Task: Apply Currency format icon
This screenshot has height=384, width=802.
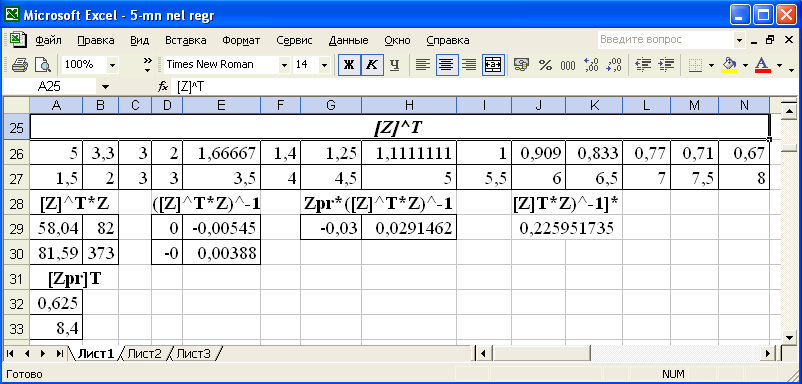Action: 521,65
